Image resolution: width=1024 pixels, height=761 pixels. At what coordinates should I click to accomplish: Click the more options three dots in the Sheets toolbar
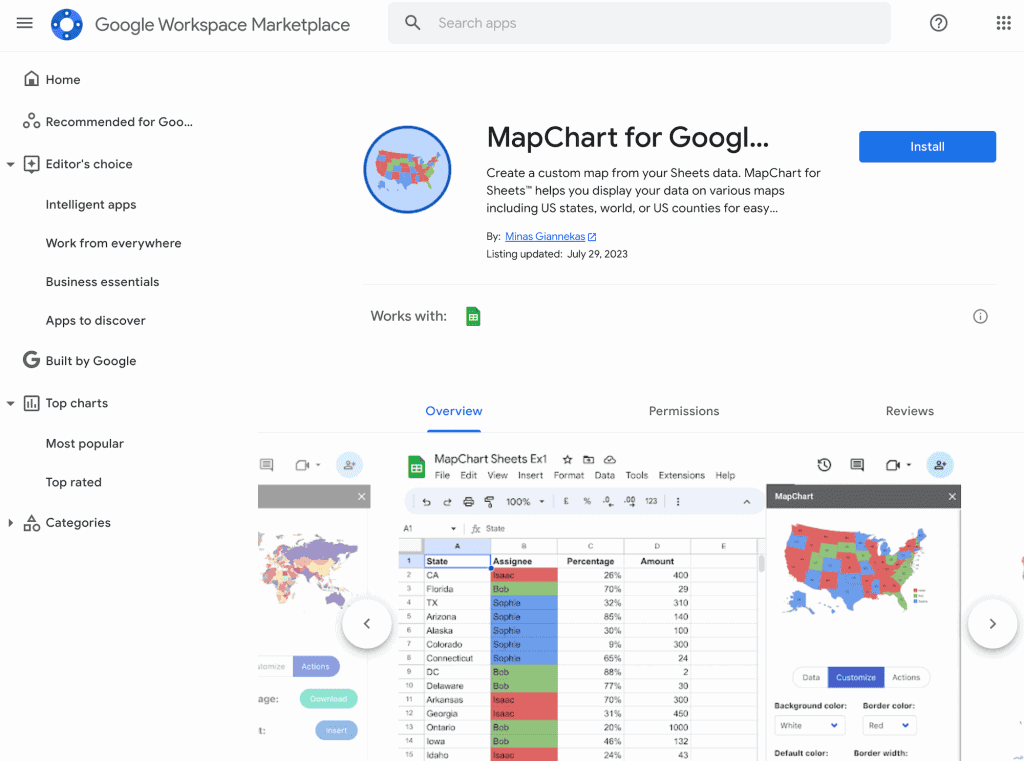(x=678, y=502)
